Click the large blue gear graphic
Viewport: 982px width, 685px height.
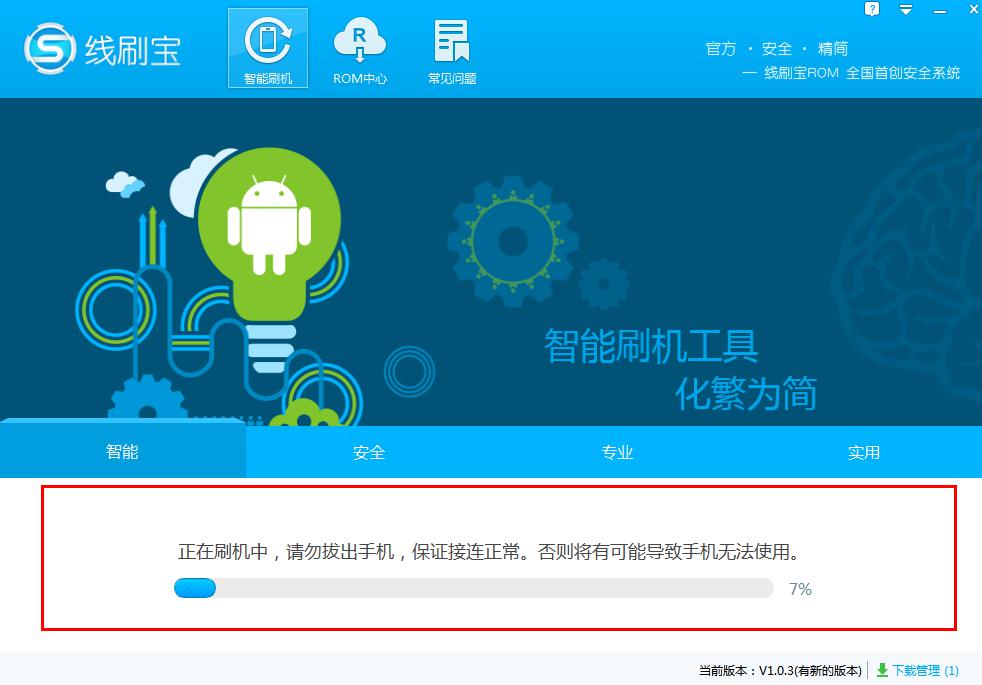point(511,240)
